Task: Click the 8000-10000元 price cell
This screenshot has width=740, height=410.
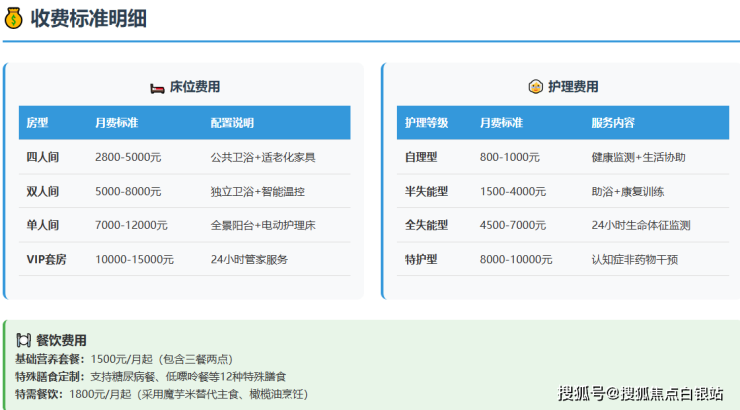Action: [516, 259]
